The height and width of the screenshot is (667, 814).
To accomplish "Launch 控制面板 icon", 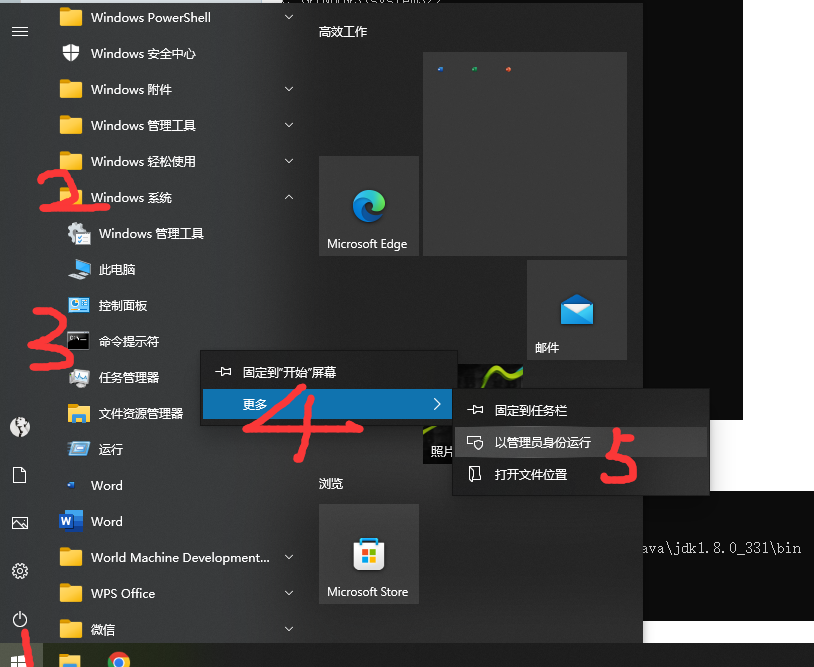I will pos(79,305).
